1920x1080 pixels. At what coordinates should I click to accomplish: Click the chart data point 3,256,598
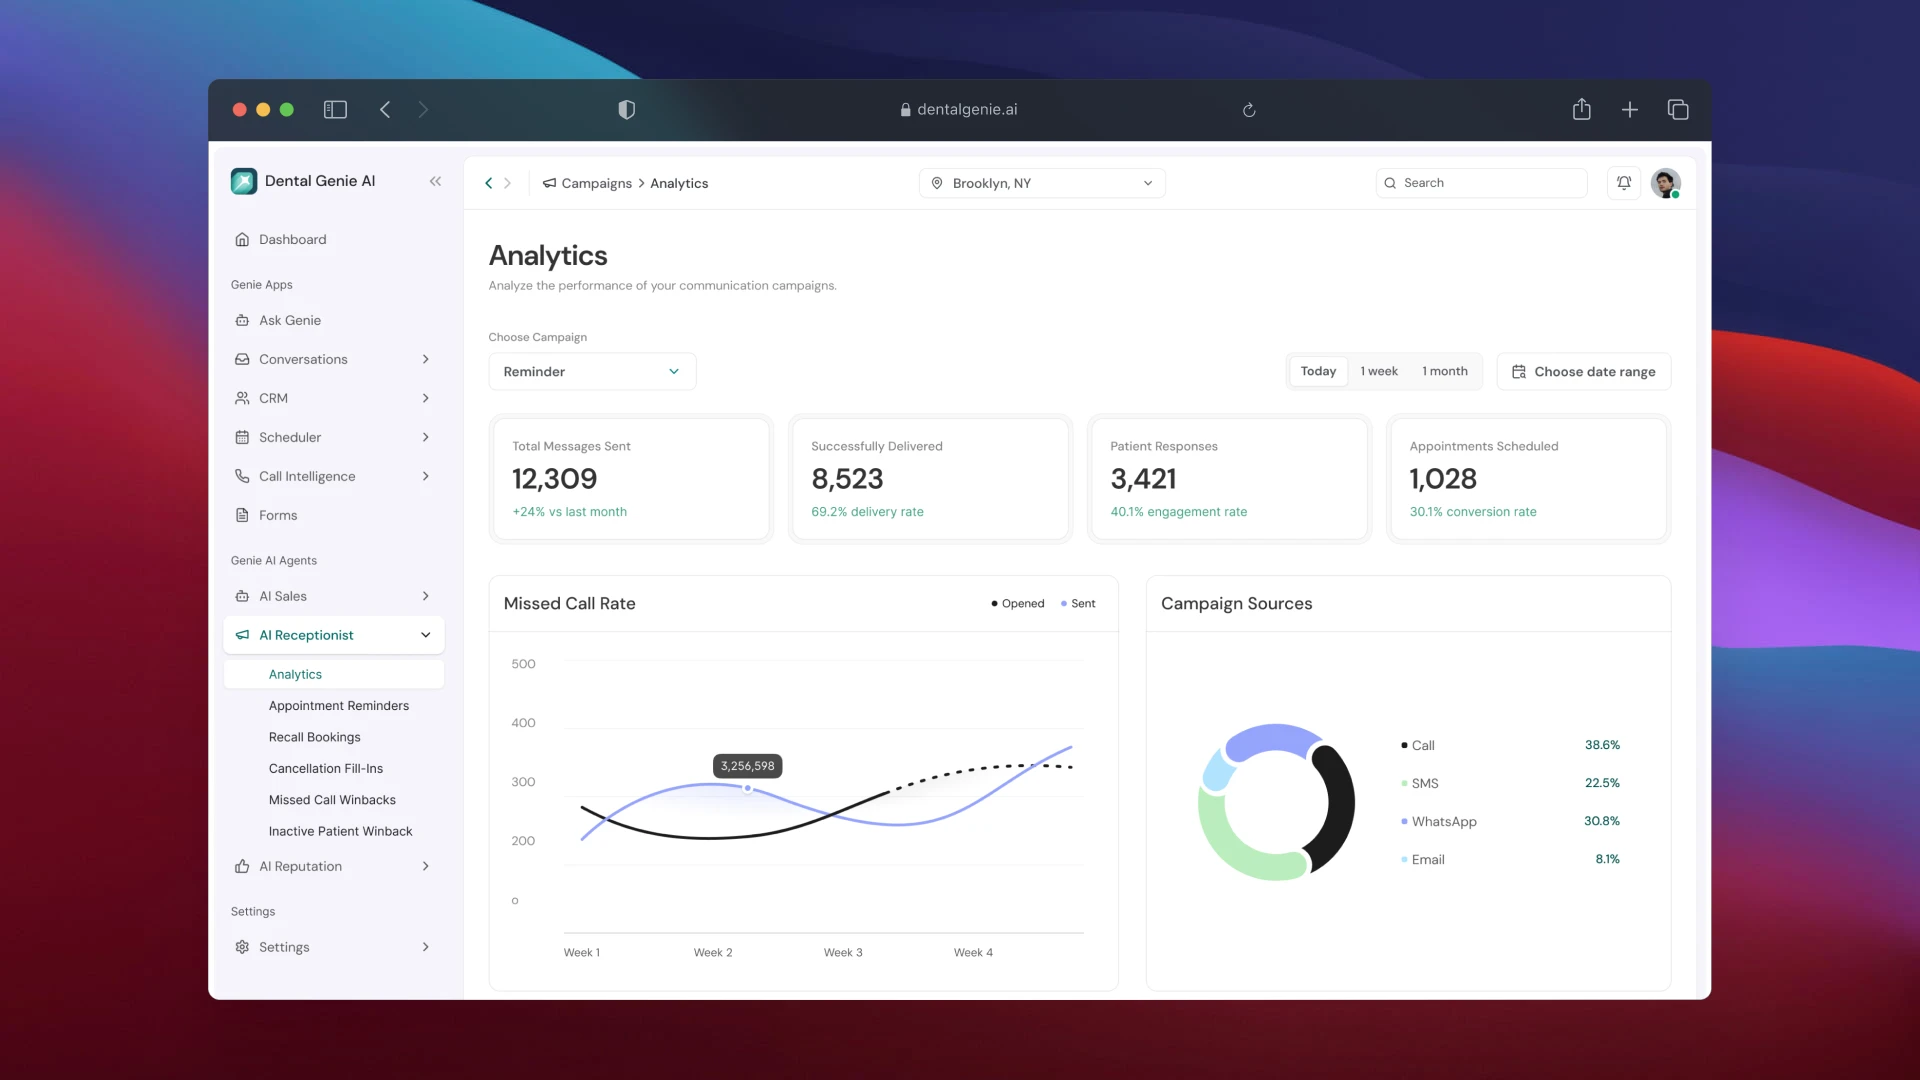(747, 788)
